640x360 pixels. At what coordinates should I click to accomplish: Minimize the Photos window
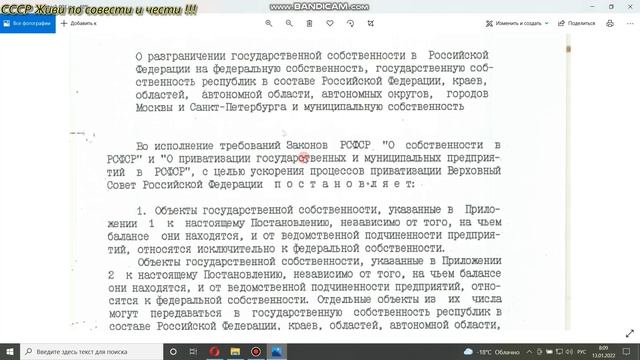(592, 7)
